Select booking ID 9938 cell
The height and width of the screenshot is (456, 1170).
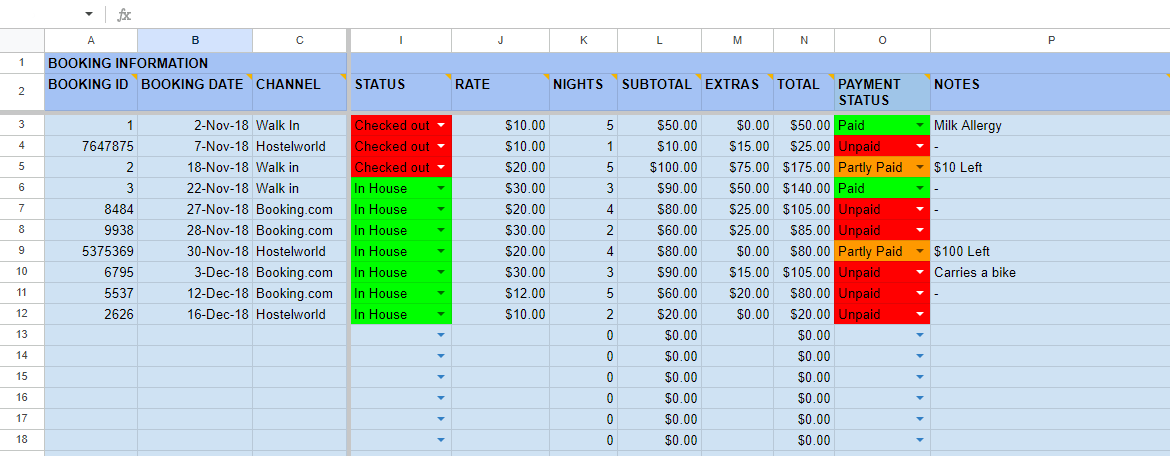coord(91,231)
